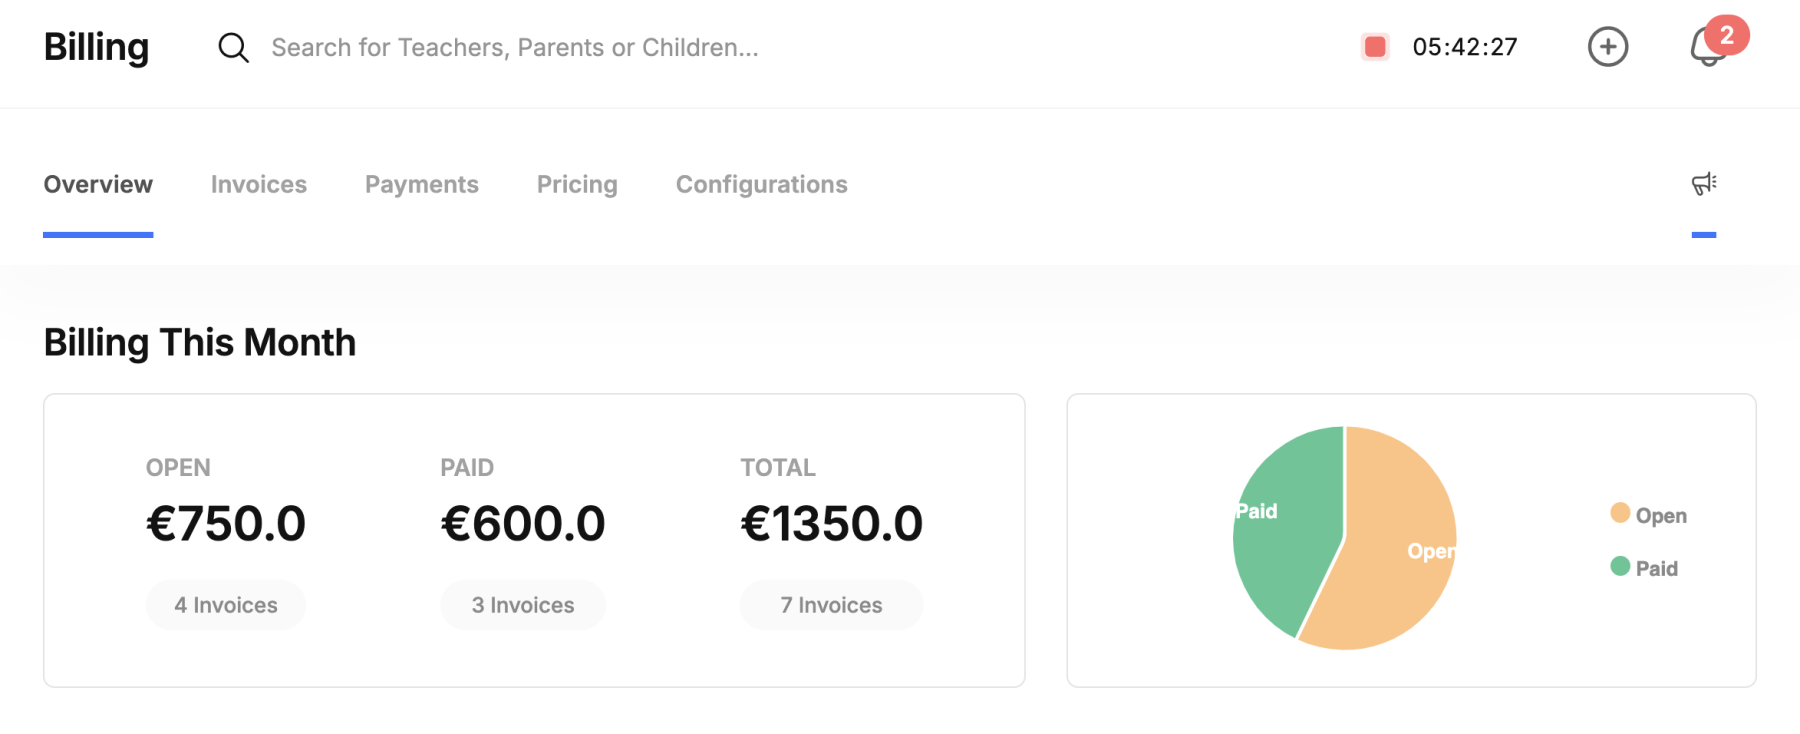Click the red notification badge showing 2

coord(1727,35)
